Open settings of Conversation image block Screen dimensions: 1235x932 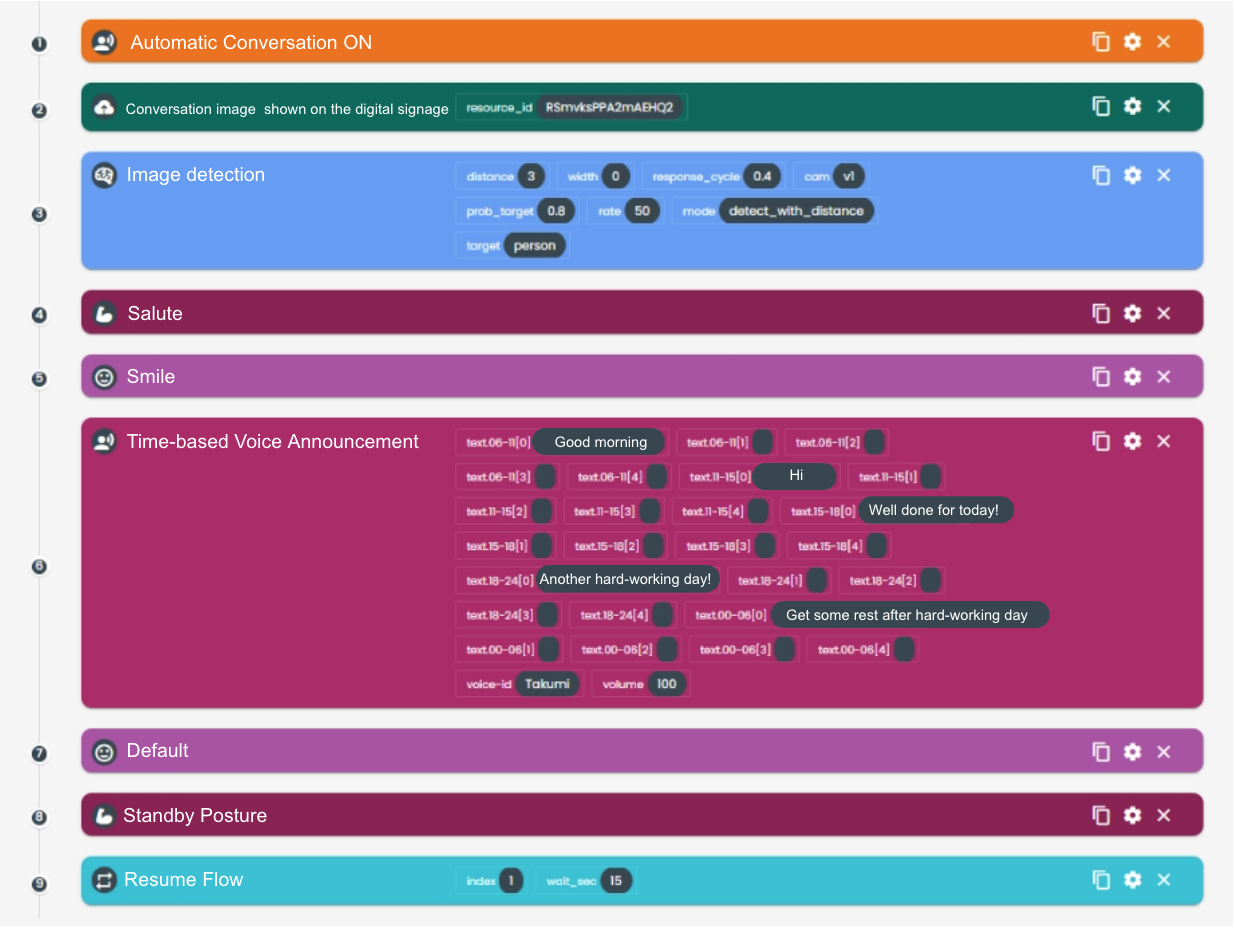pyautogui.click(x=1132, y=106)
